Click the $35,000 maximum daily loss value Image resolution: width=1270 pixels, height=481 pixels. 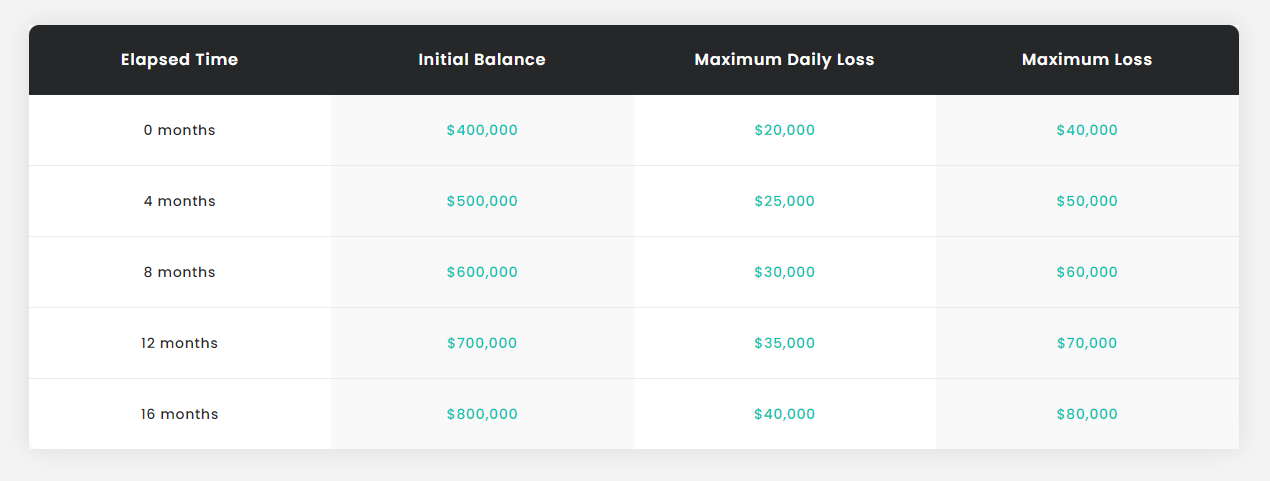pos(785,343)
